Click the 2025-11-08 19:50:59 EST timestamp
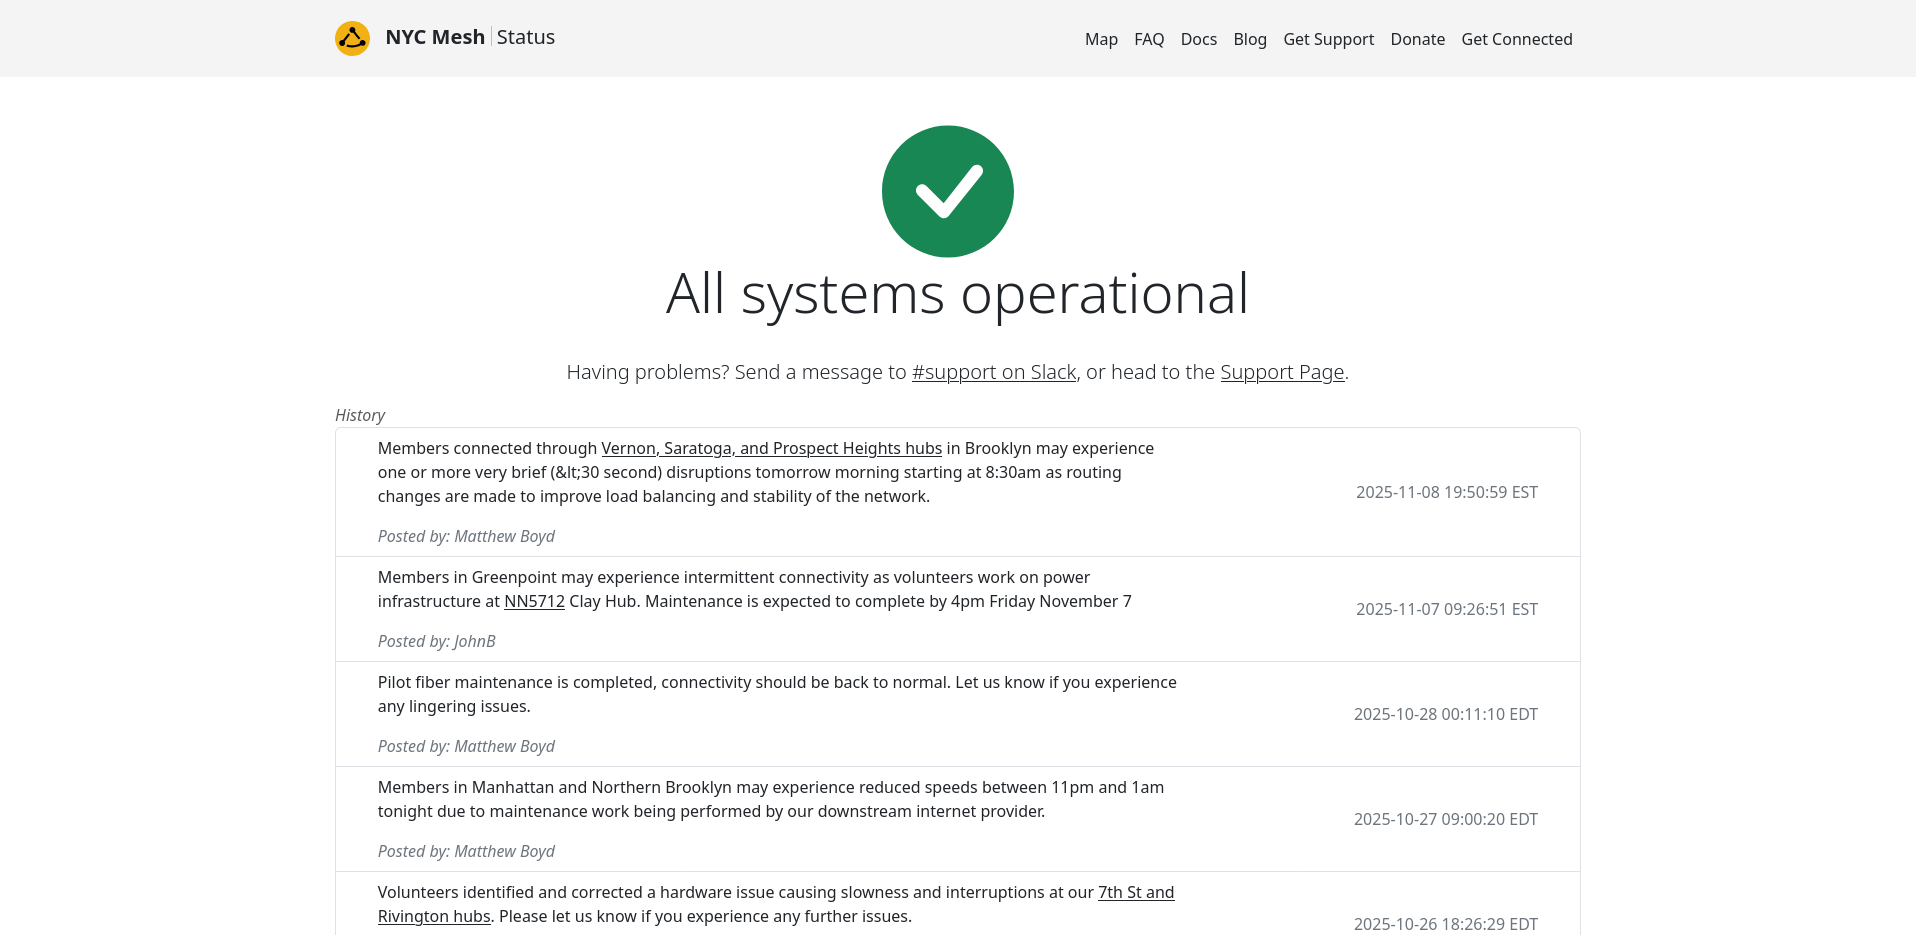This screenshot has height=935, width=1916. pos(1446,492)
